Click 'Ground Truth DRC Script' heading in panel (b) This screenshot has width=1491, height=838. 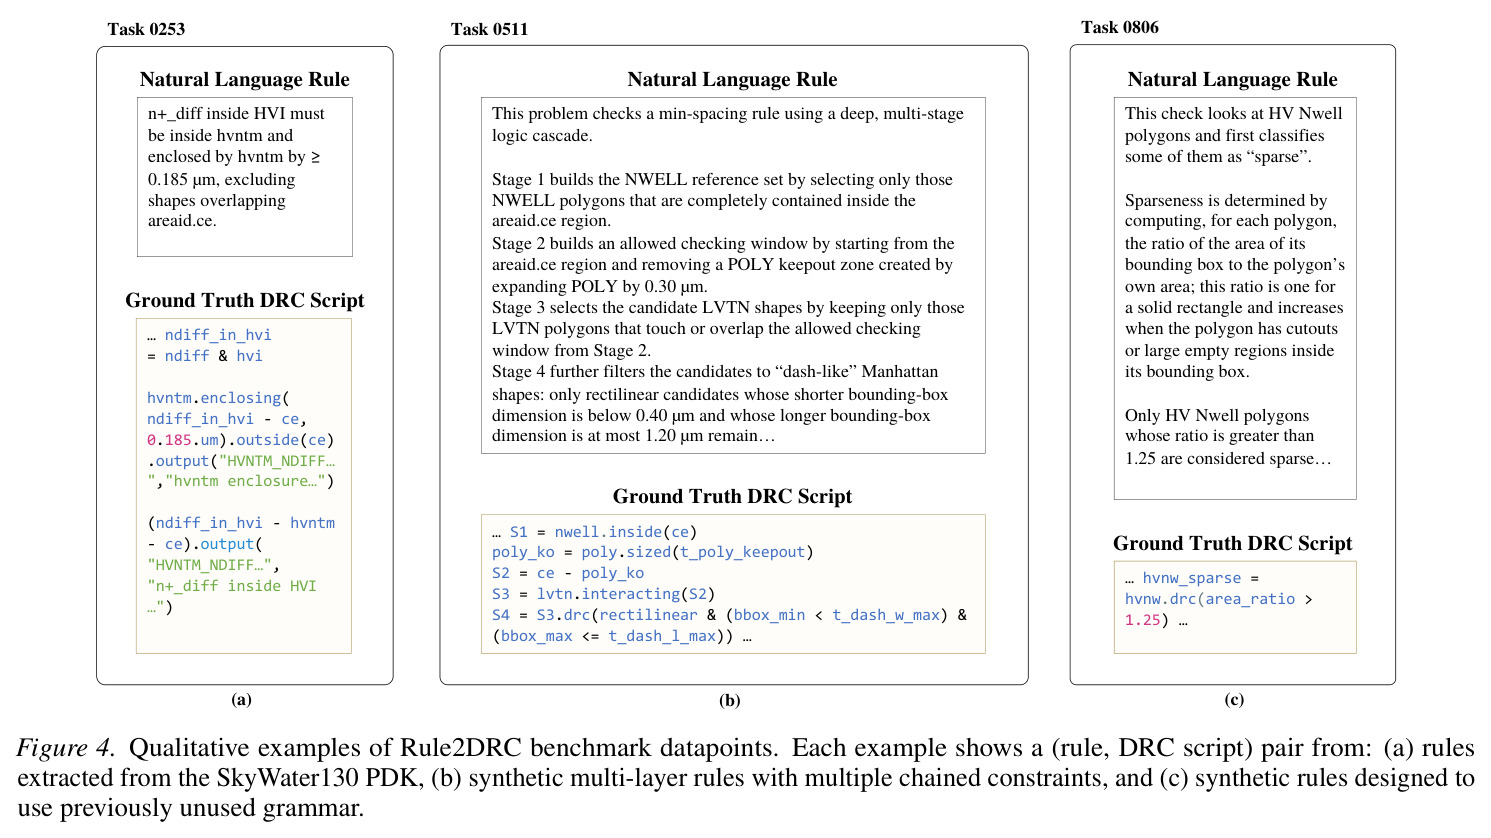[x=733, y=497]
